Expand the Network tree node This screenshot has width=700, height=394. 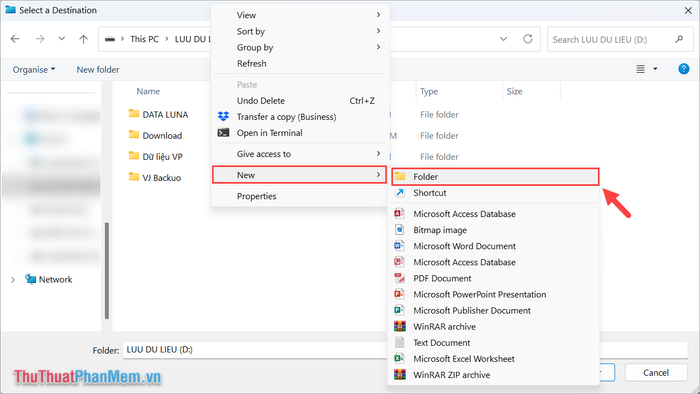coord(12,280)
